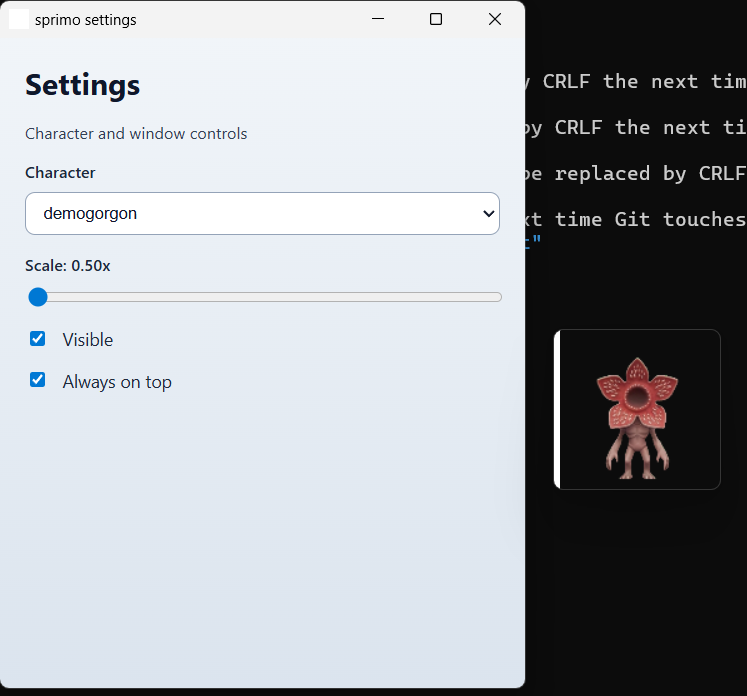Click the "Settings" heading
Viewport: 747px width, 696px height.
pos(82,85)
